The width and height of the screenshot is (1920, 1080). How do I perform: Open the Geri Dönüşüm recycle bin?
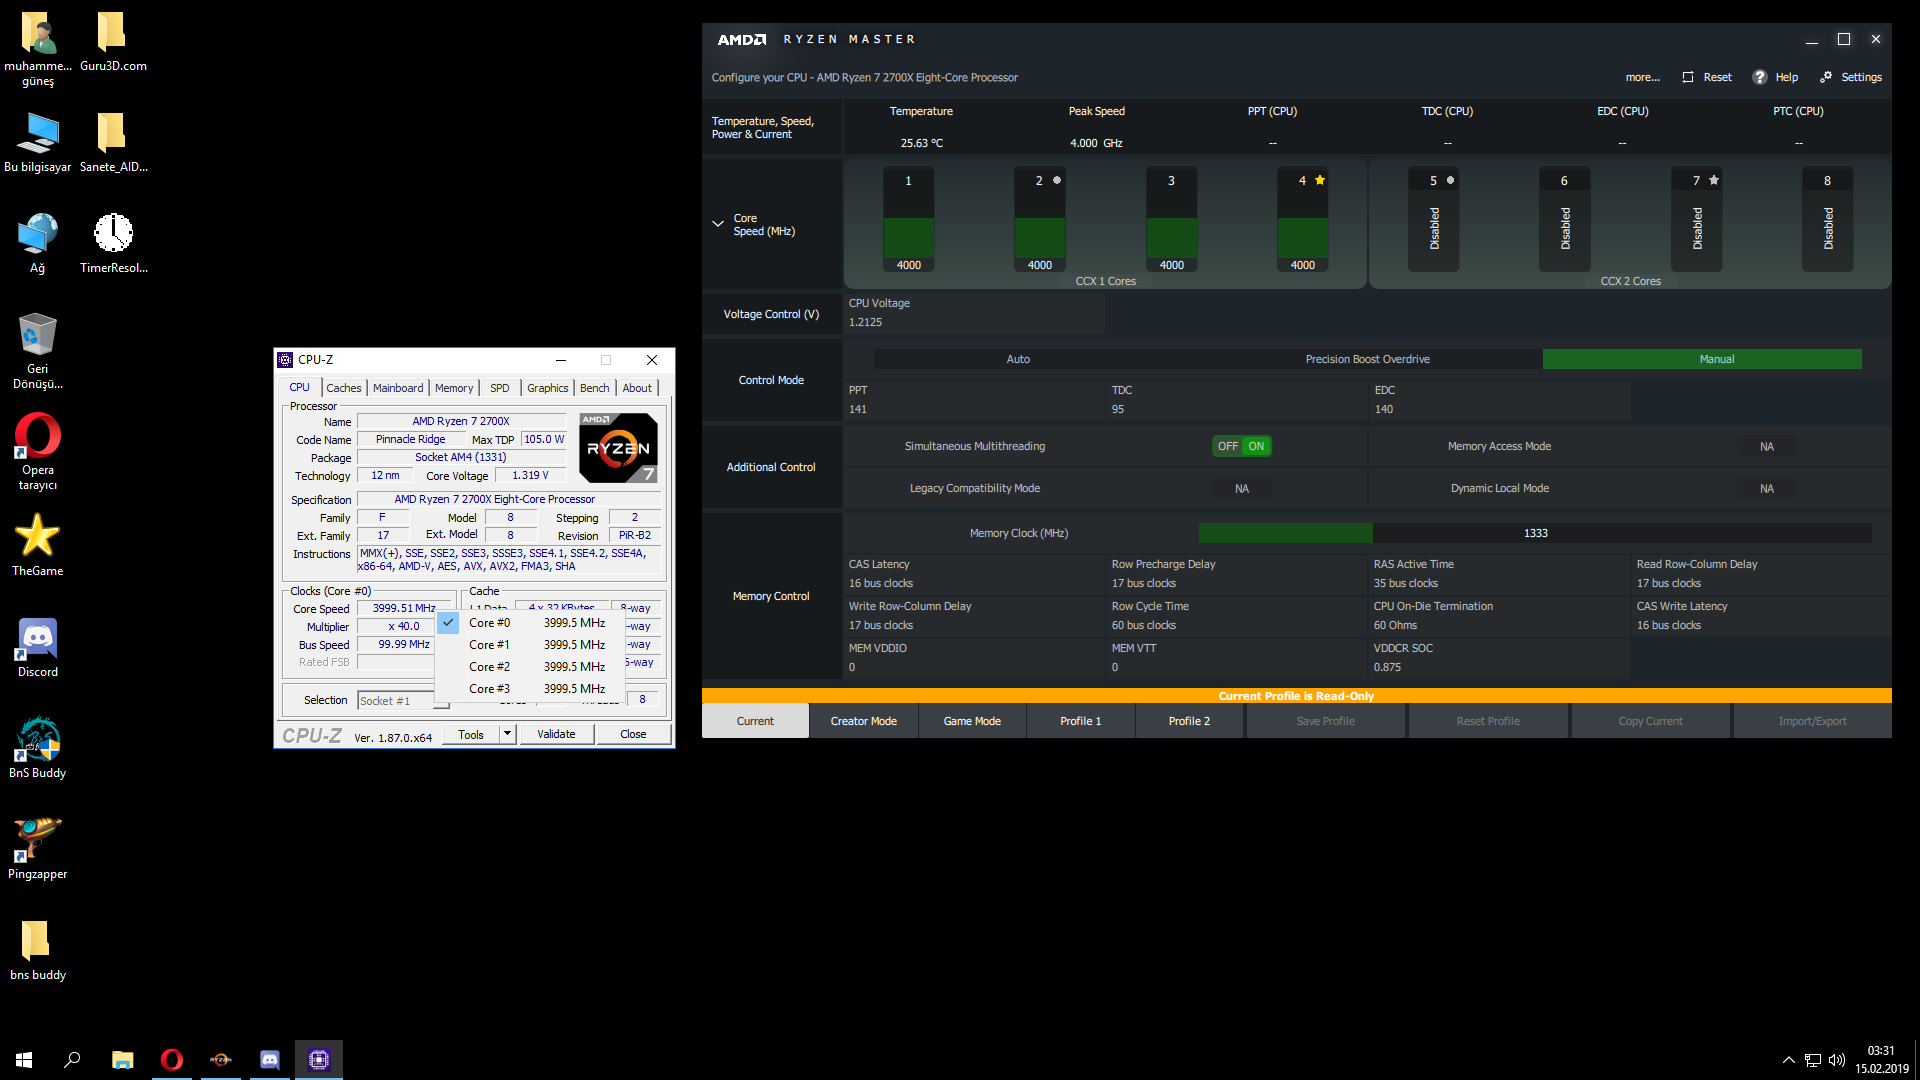38,351
